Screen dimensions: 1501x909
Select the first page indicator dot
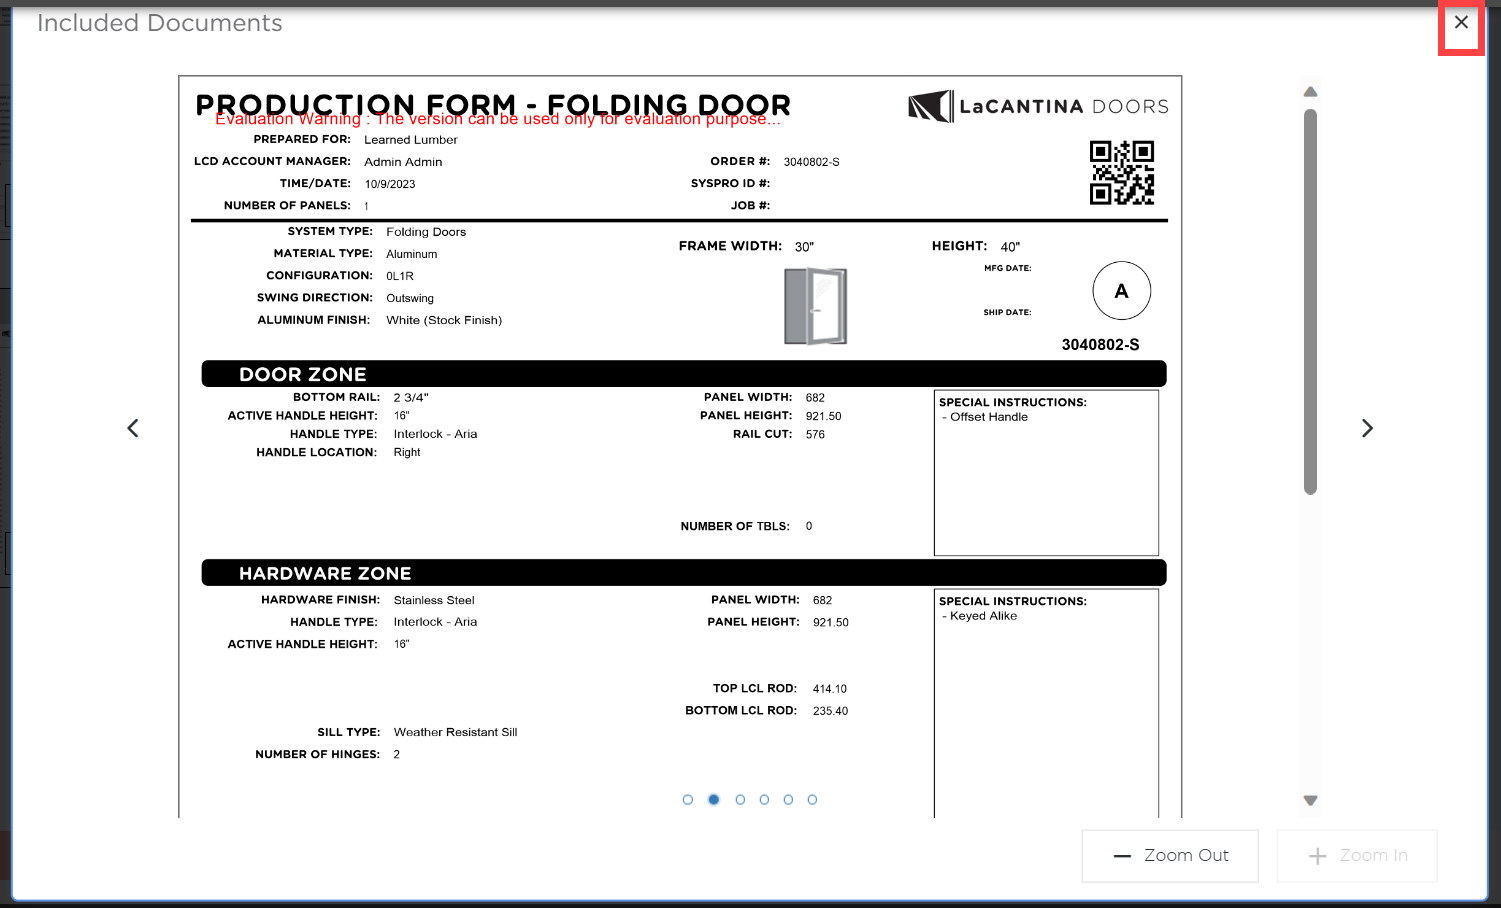pyautogui.click(x=688, y=800)
